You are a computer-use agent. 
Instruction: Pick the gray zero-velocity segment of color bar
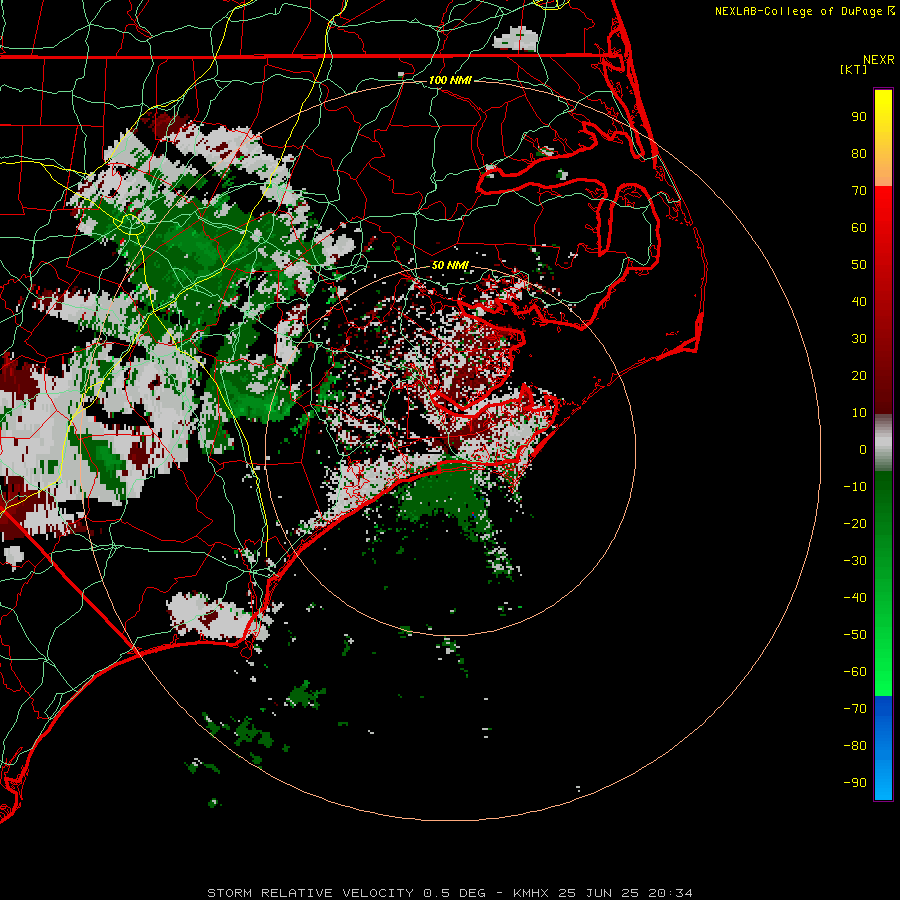click(883, 443)
